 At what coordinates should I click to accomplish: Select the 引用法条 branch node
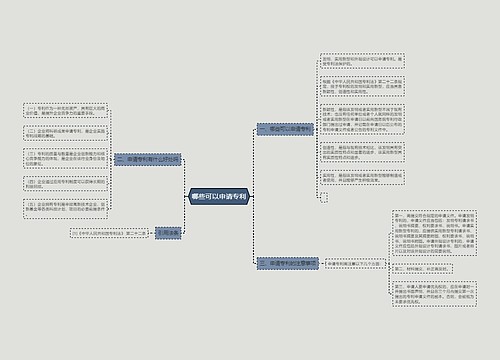point(168,233)
